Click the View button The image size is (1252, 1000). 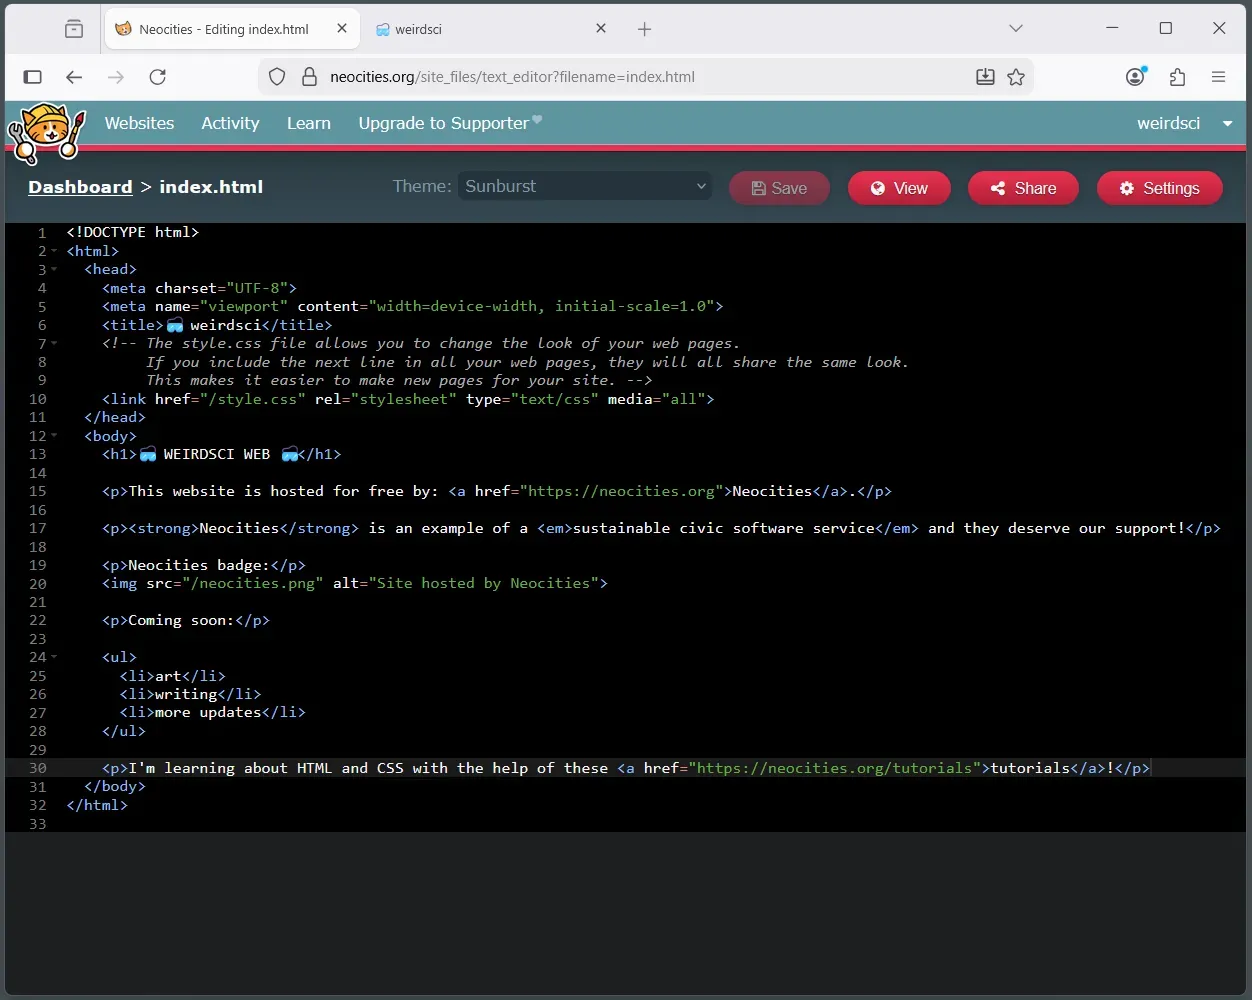pyautogui.click(x=899, y=188)
